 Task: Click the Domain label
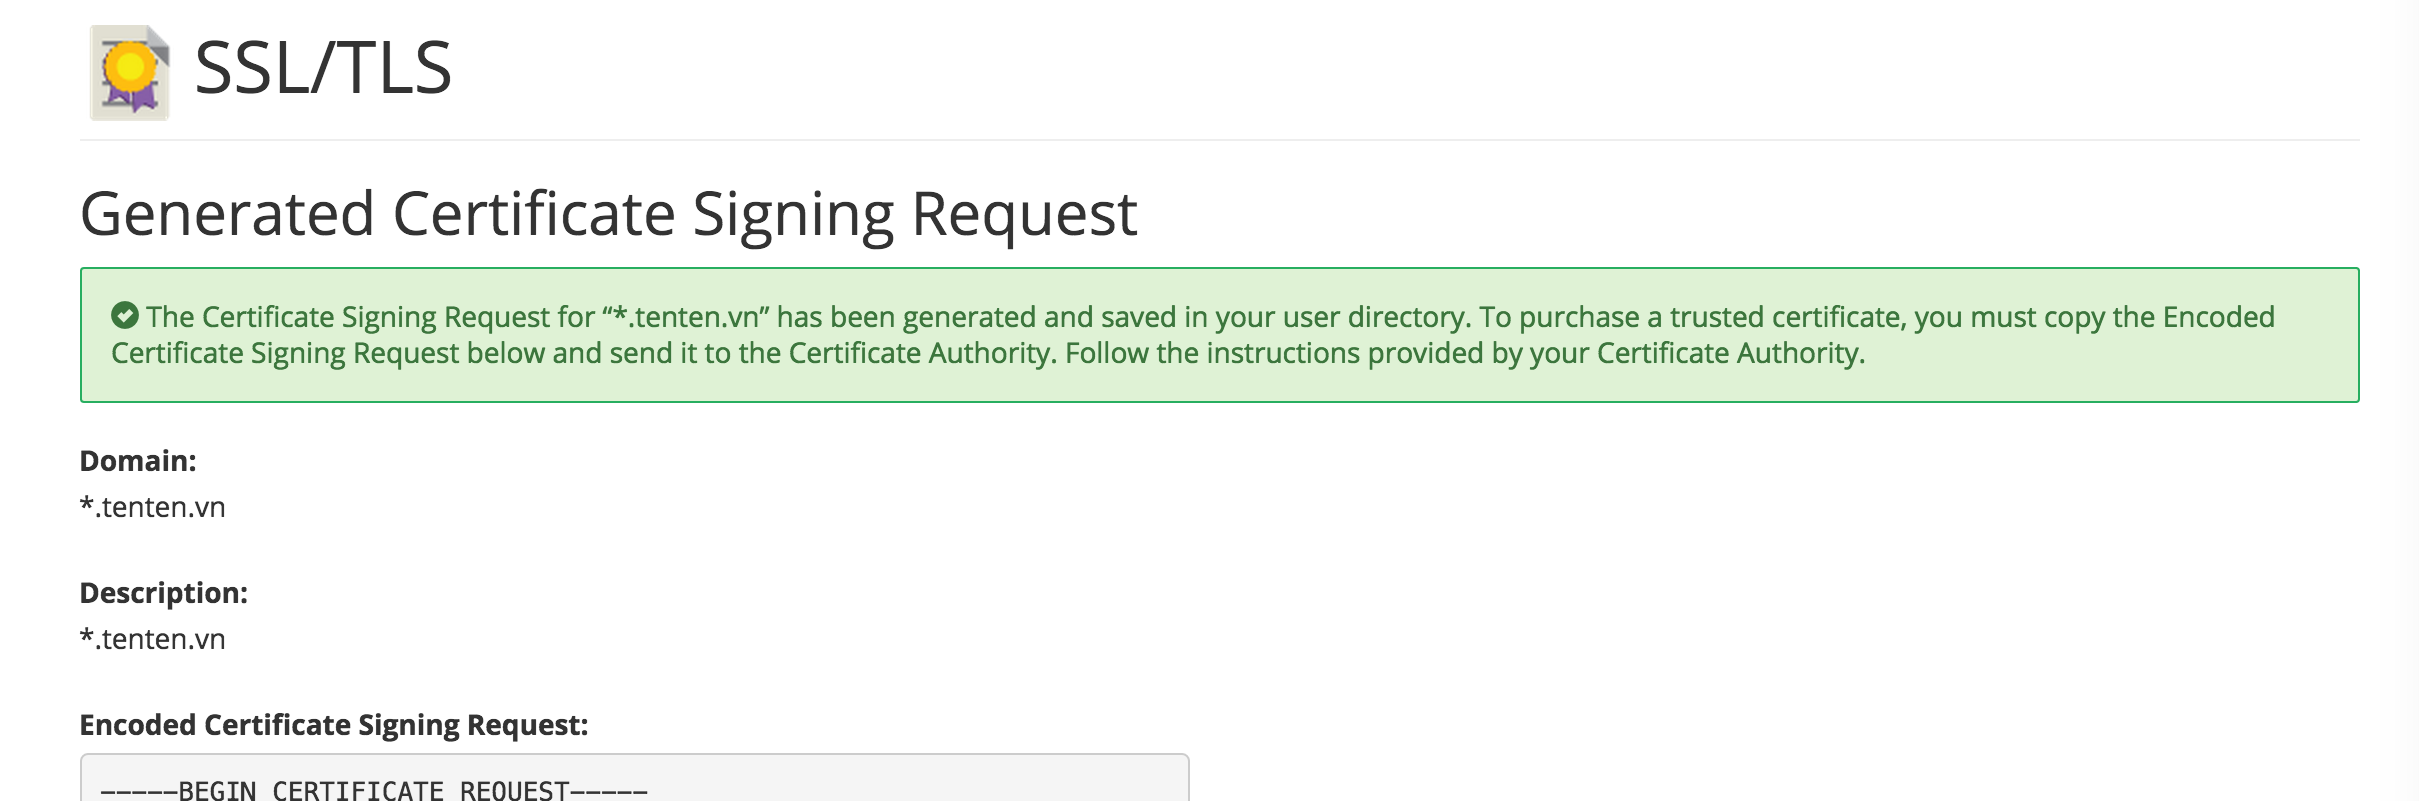[138, 461]
